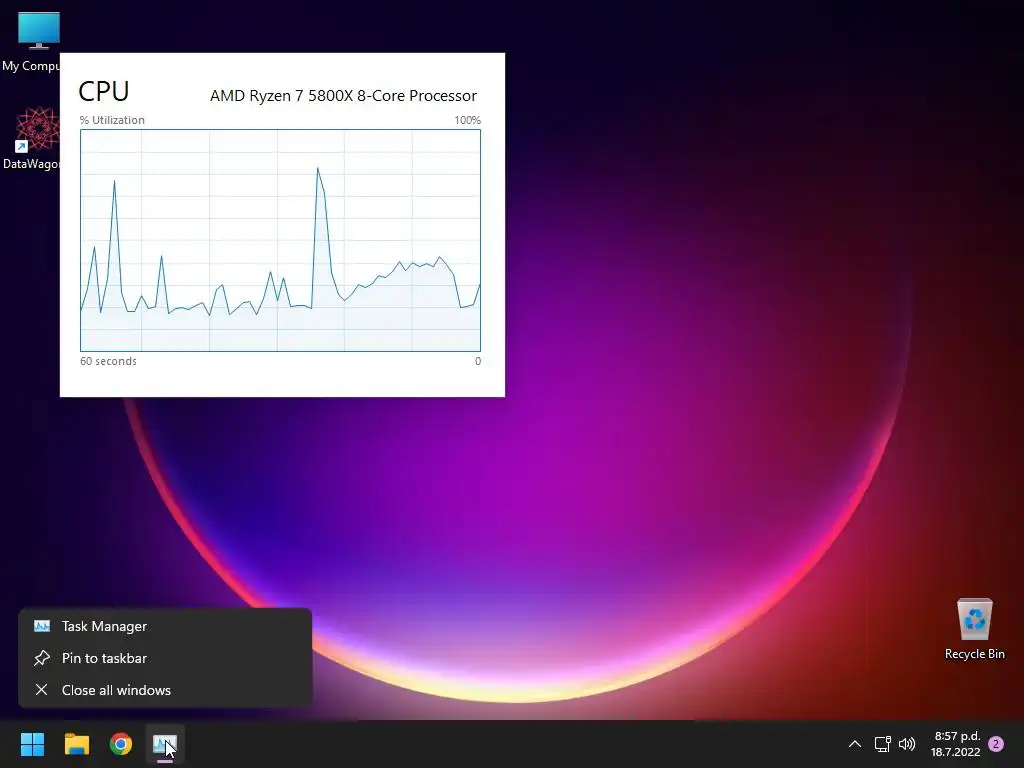Click the CPU utilization graph
Screen dimensions: 1024x768
(280, 240)
